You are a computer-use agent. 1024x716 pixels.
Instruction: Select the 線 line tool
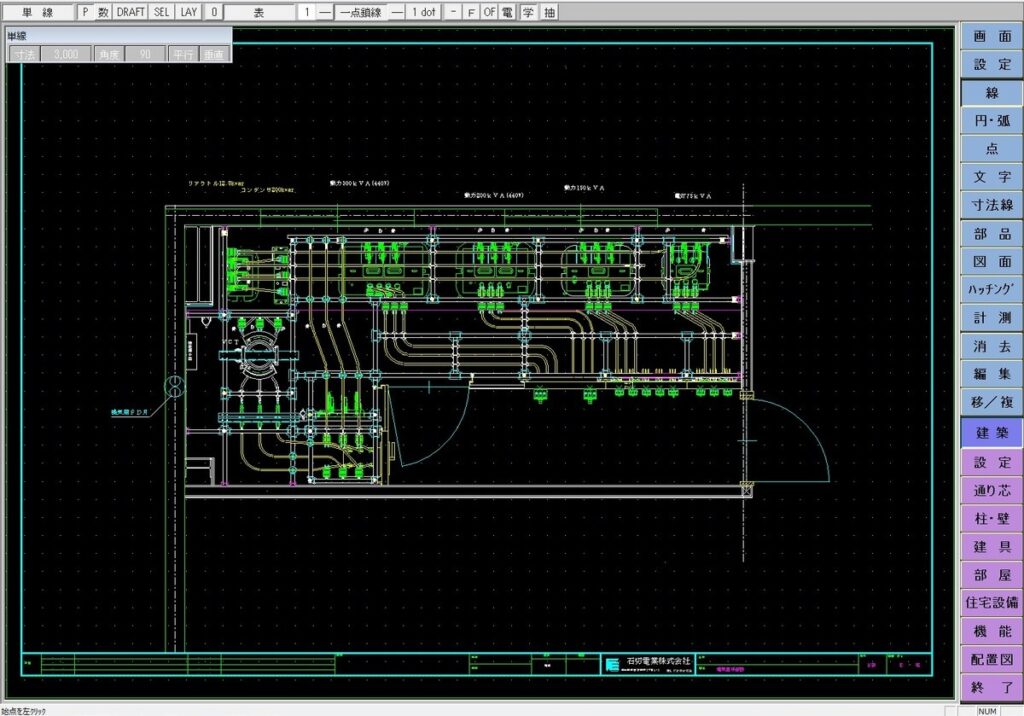(991, 93)
